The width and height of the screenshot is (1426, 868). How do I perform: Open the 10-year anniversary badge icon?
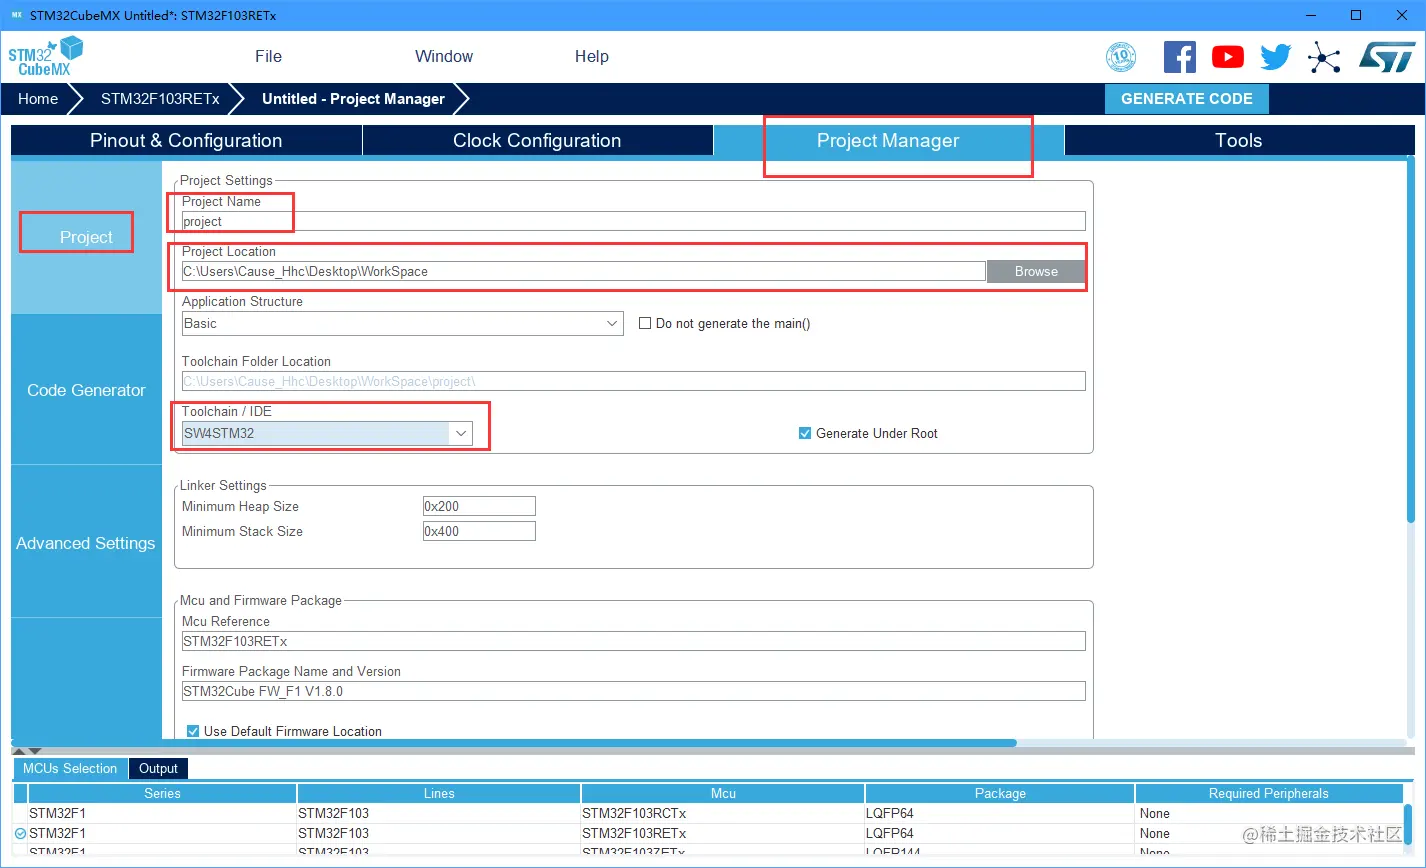click(x=1121, y=57)
